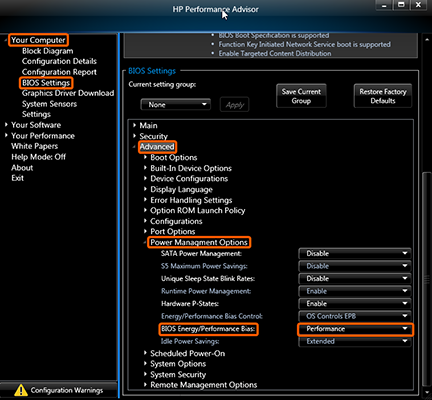Click Restore Factory Defaults button
Image resolution: width=432 pixels, height=400 pixels.
[x=383, y=96]
